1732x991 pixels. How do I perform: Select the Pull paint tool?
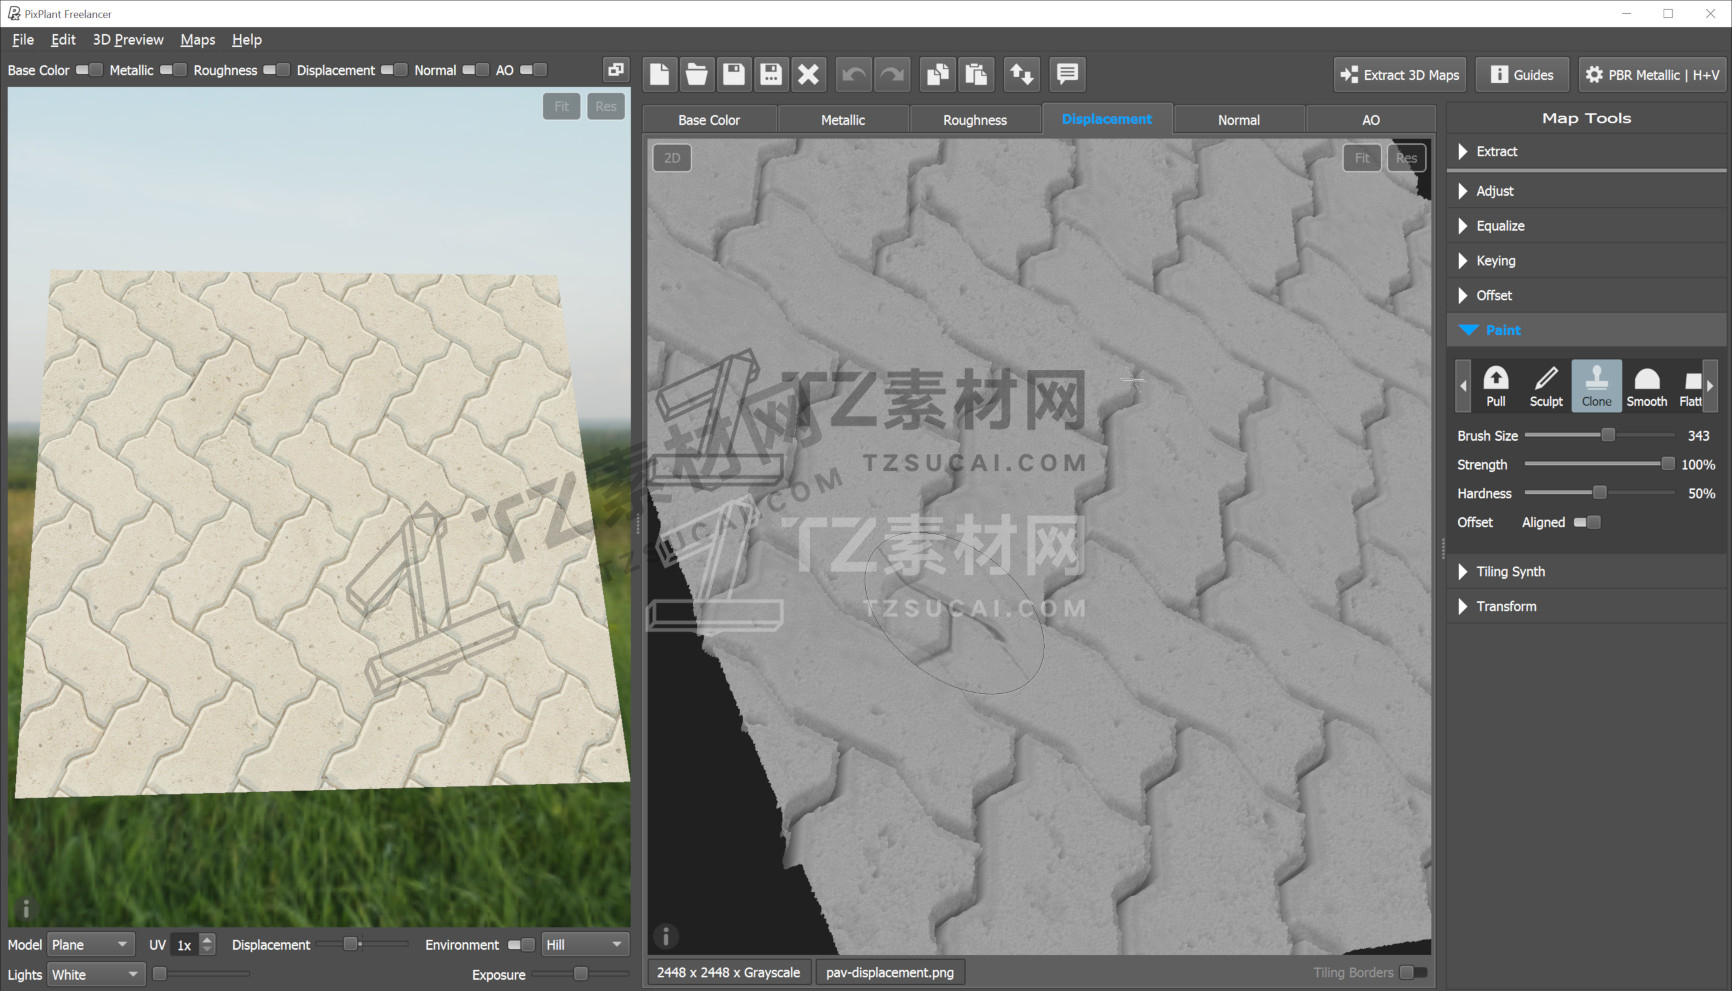1496,386
